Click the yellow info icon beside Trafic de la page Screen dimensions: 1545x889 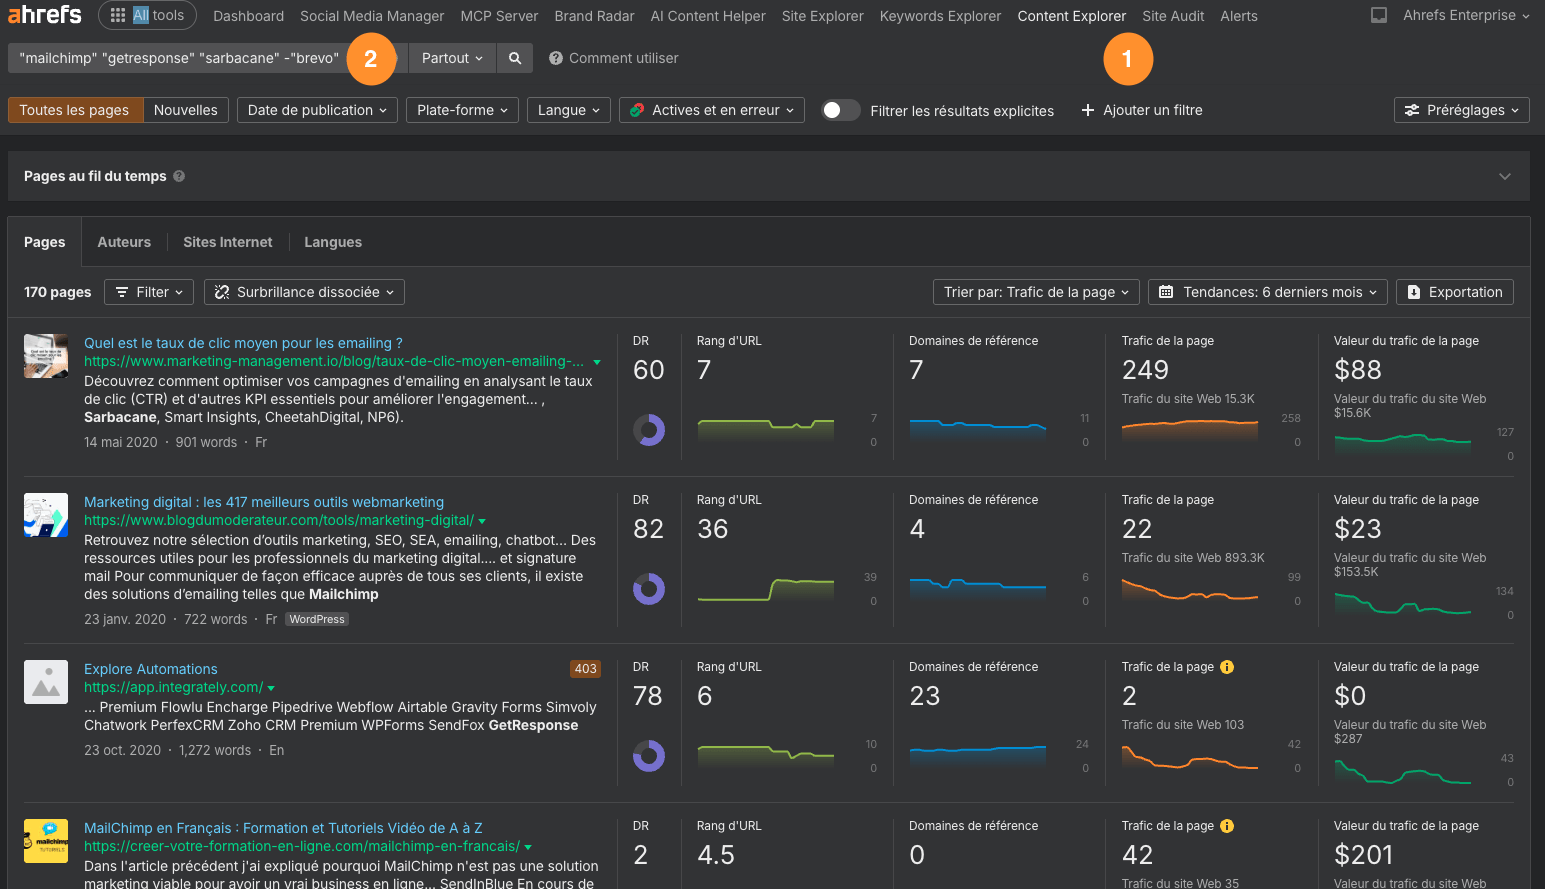click(1227, 667)
